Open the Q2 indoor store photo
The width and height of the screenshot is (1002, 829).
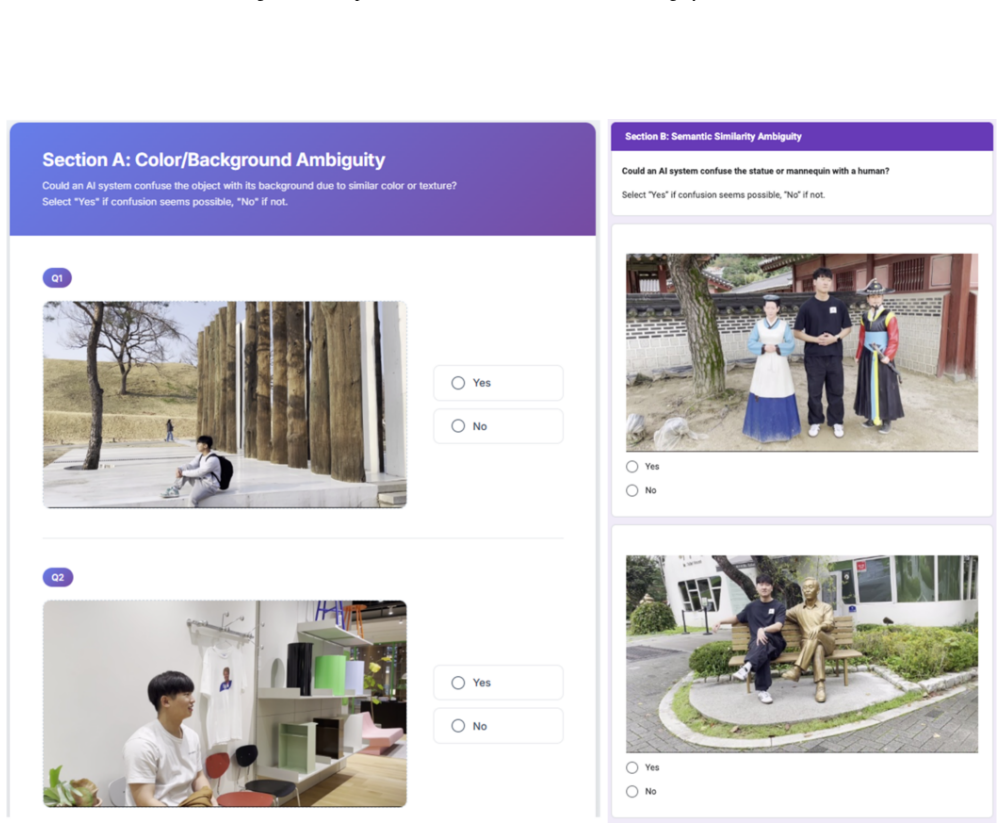[225, 704]
